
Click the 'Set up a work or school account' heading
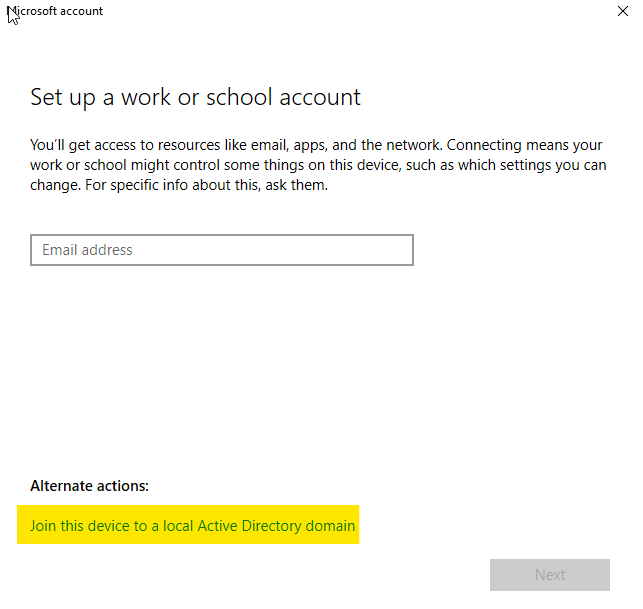195,98
